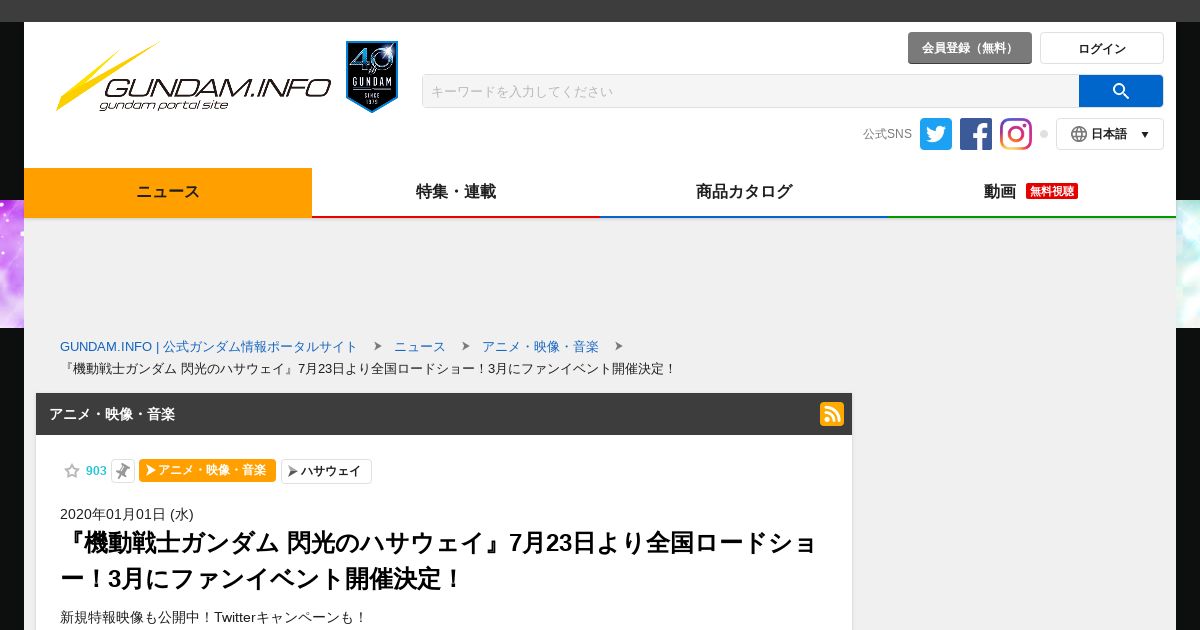The image size is (1200, 630).
Task: Click the blue search magnifier button
Action: (x=1121, y=91)
